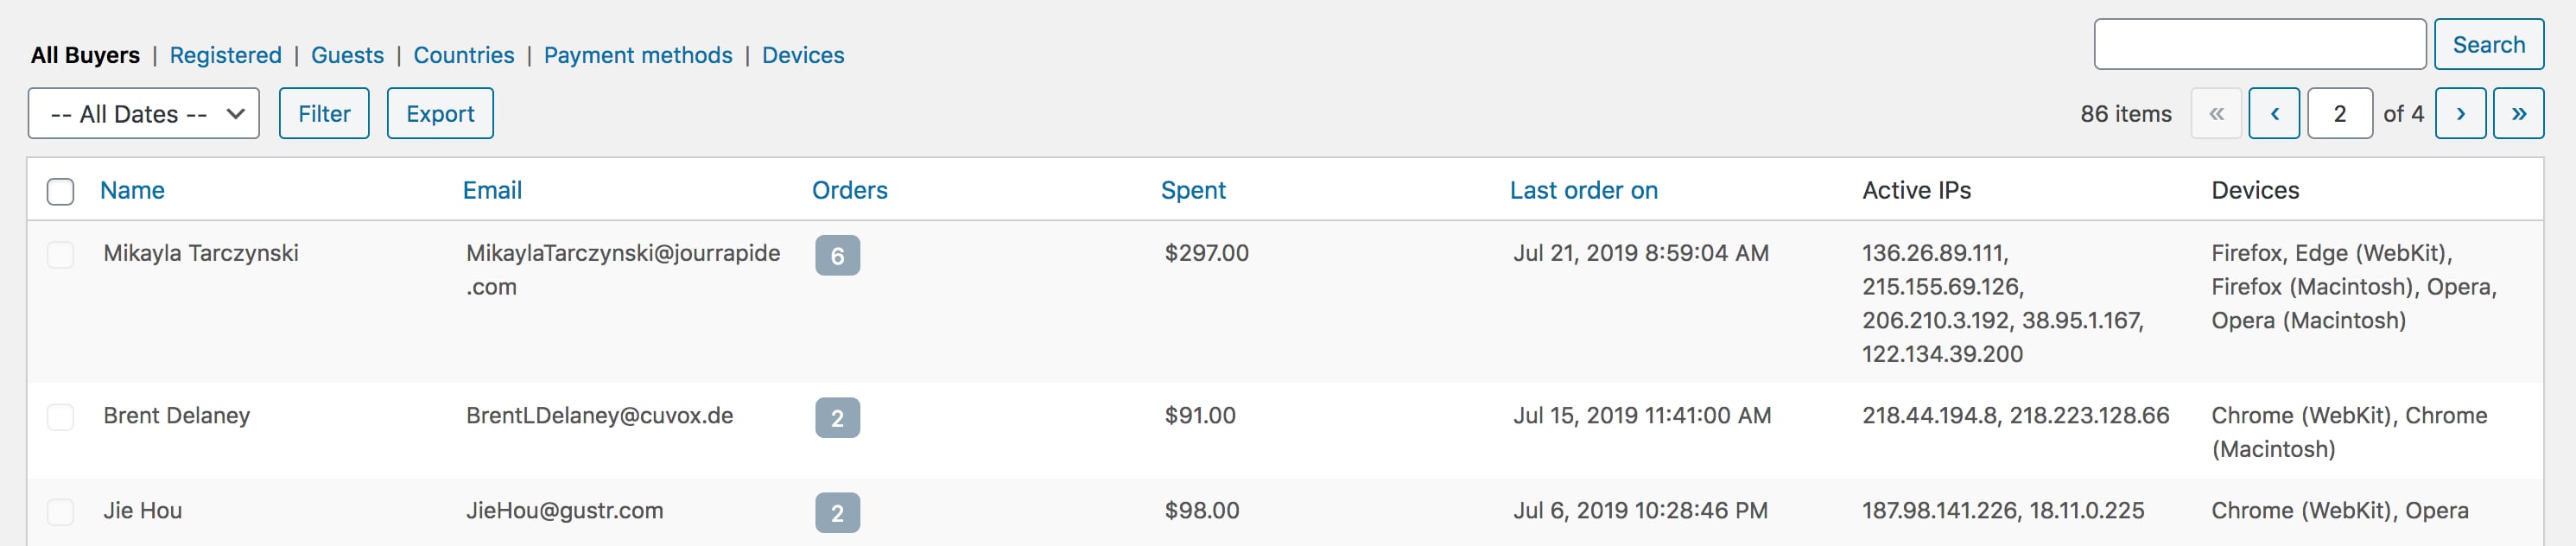Screen dimensions: 2576x546
Task: Click Mikayla Tarczynski's orders count badge
Action: click(837, 256)
